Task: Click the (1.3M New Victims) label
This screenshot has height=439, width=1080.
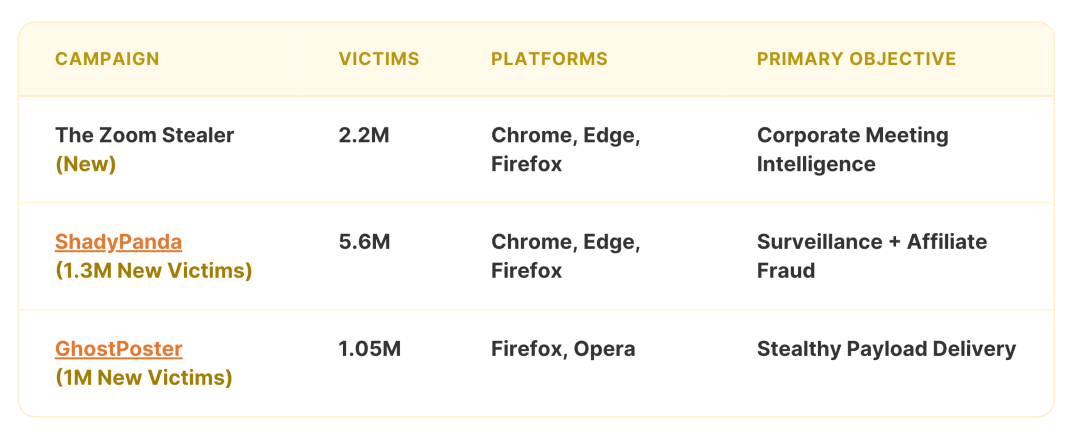Action: [x=153, y=270]
